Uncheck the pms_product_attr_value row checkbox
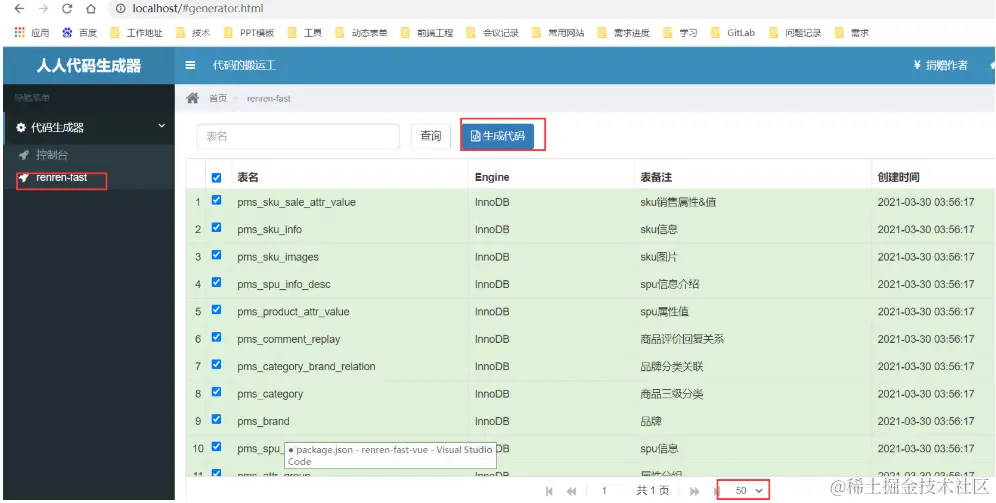This screenshot has width=996, height=503. click(217, 309)
